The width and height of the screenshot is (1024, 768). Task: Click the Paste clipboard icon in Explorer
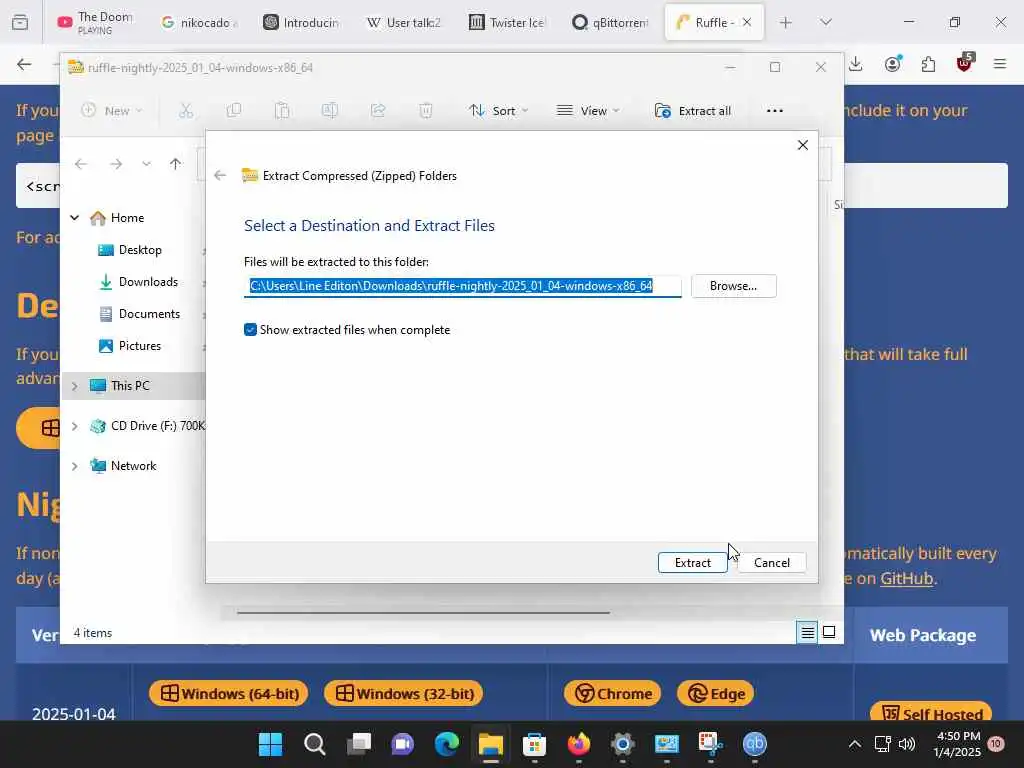coord(282,111)
